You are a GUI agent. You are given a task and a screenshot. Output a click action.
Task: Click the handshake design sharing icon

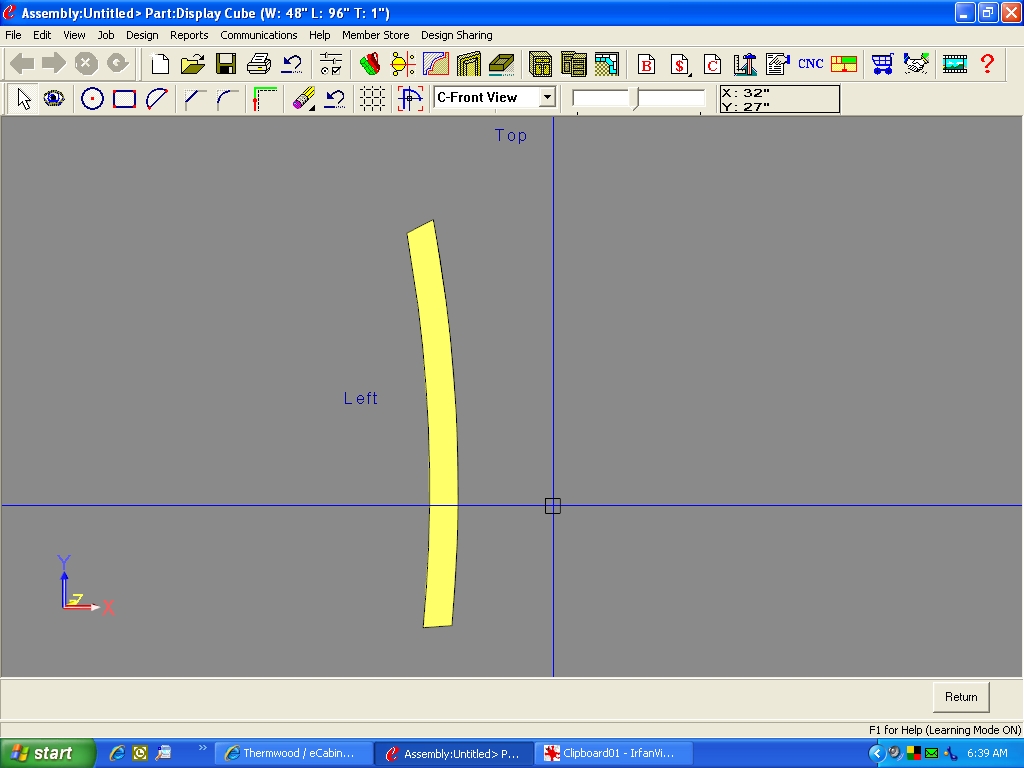(916, 64)
